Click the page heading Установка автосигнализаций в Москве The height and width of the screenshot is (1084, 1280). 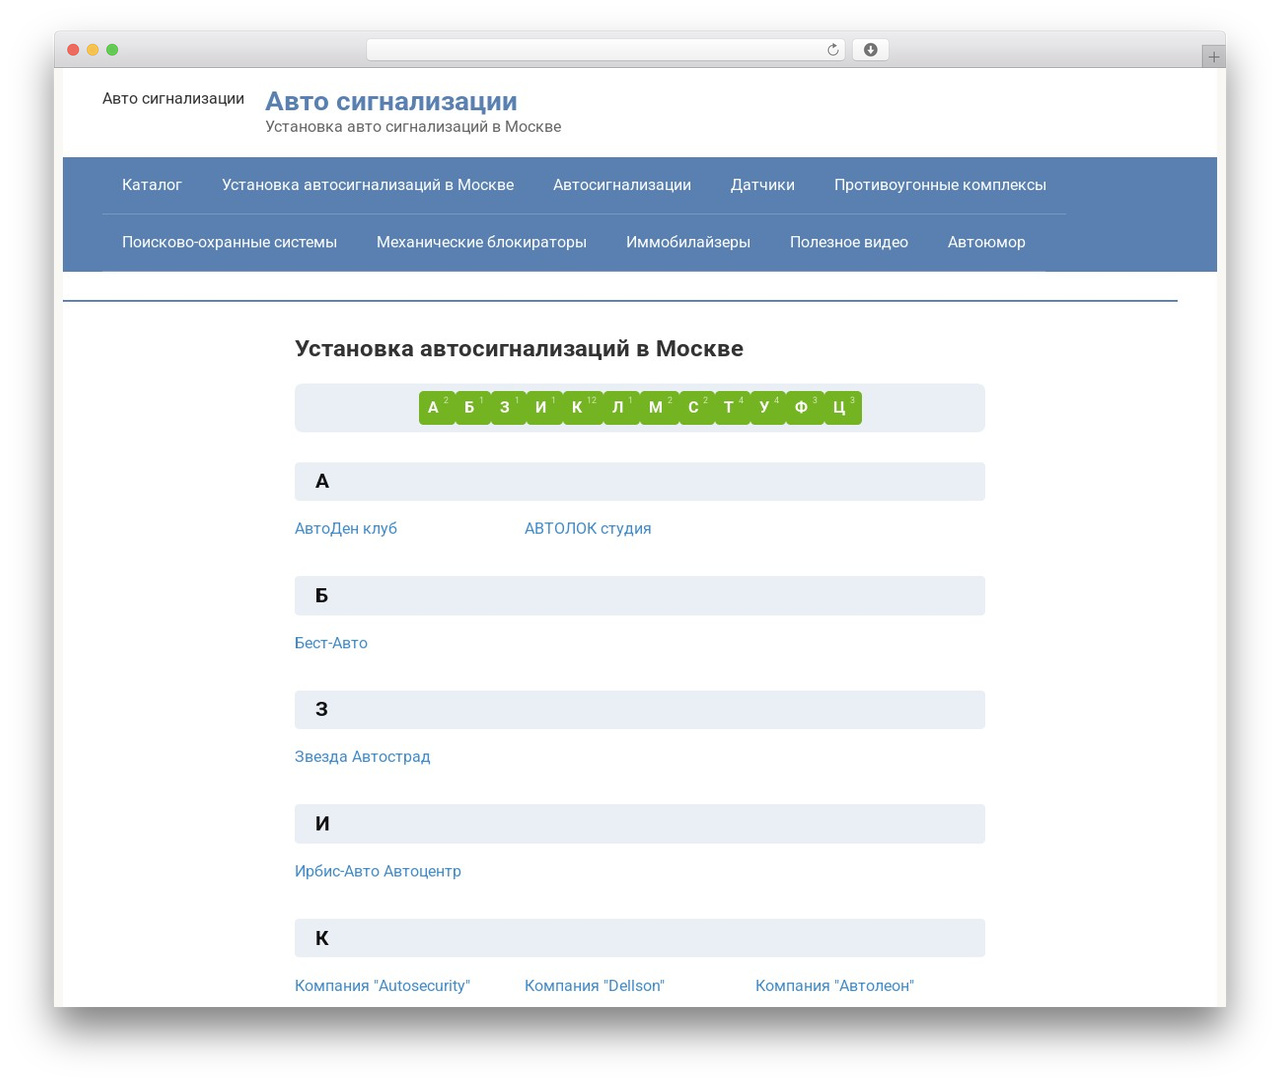pos(519,349)
